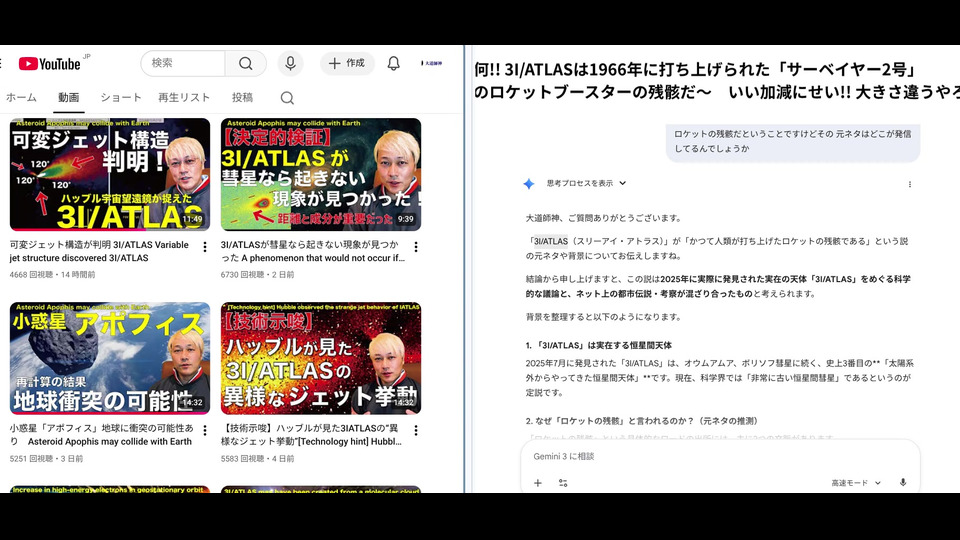The height and width of the screenshot is (540, 960).
Task: Add attachment with plus icon in Gemini
Action: coord(538,482)
